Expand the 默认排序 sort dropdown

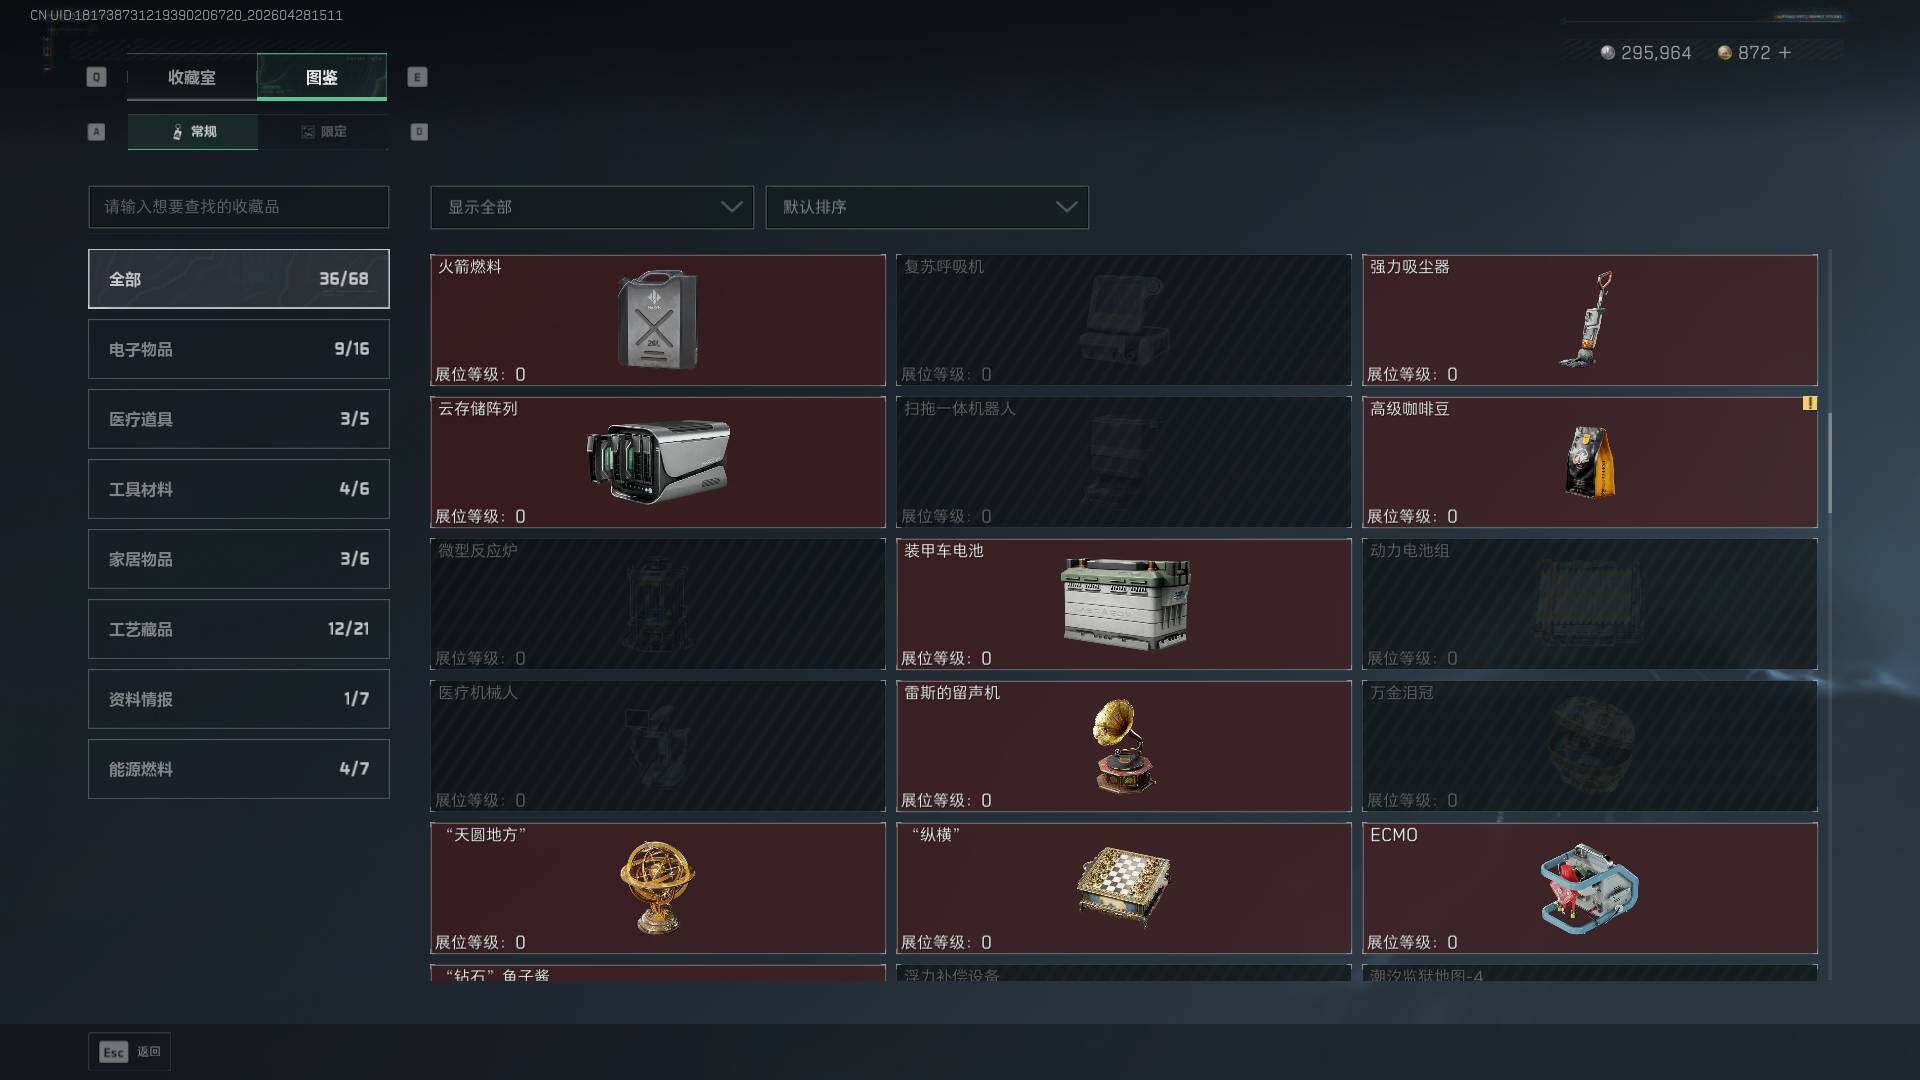point(927,207)
